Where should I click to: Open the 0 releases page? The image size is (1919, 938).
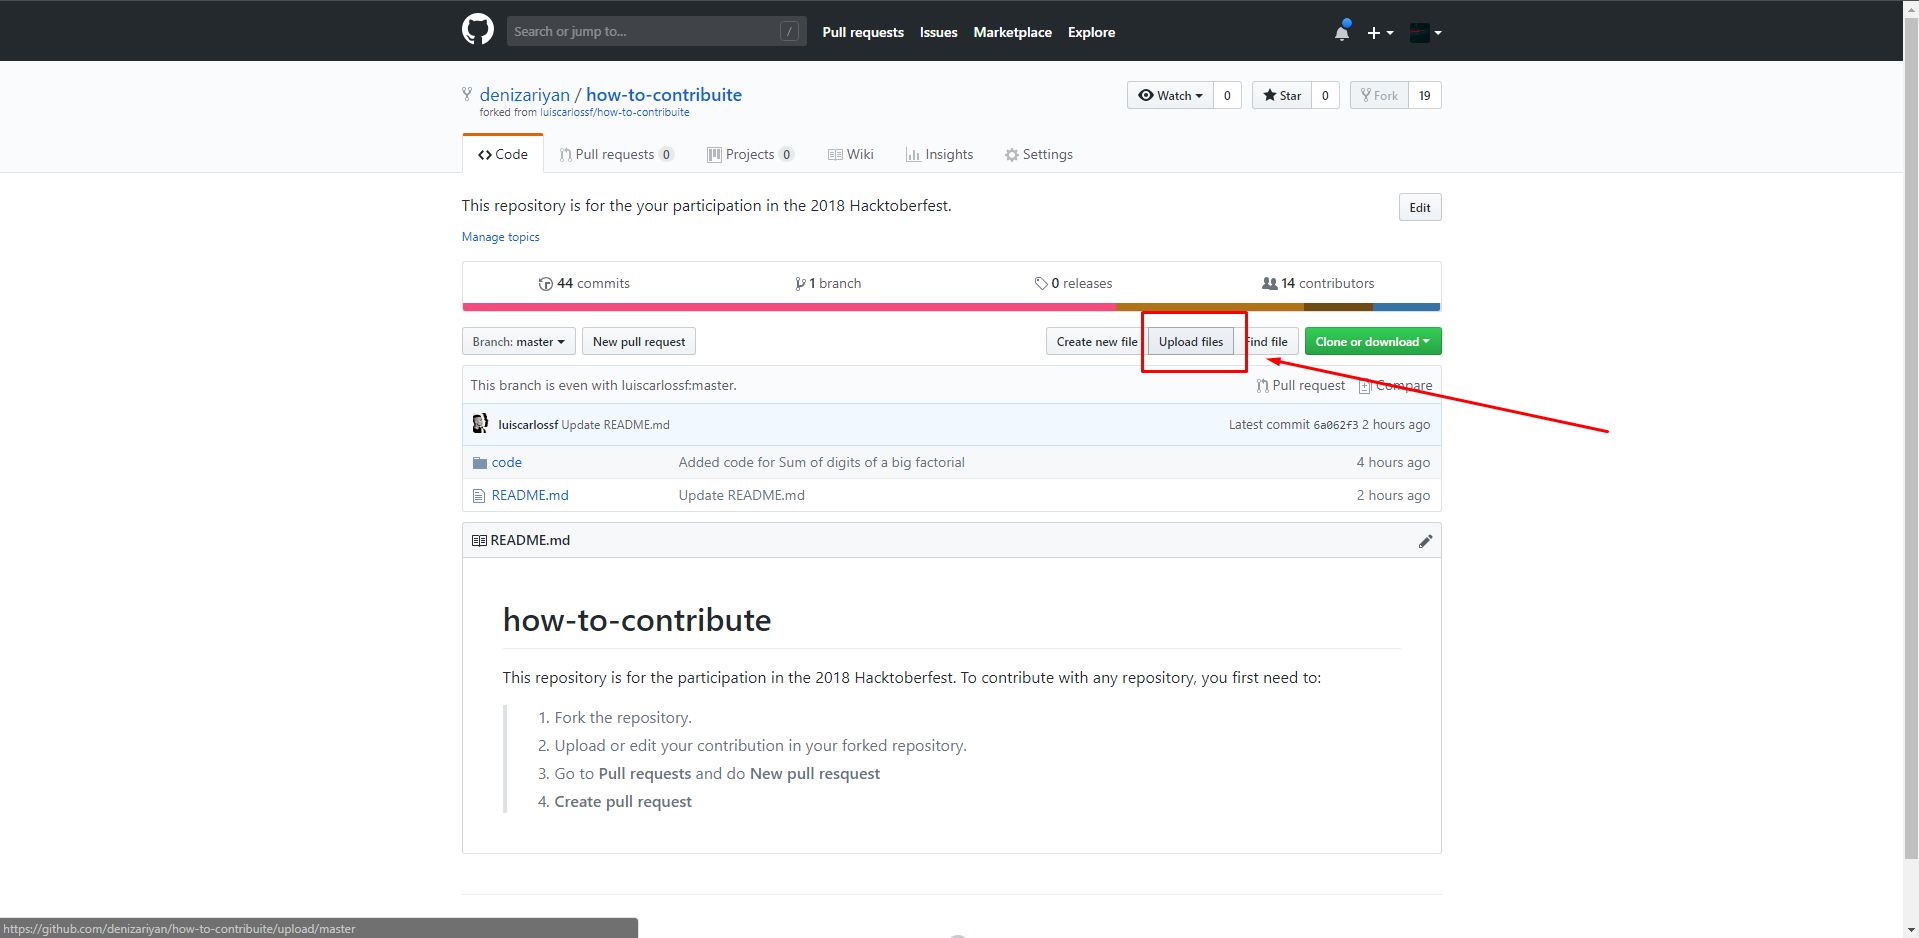point(1073,283)
